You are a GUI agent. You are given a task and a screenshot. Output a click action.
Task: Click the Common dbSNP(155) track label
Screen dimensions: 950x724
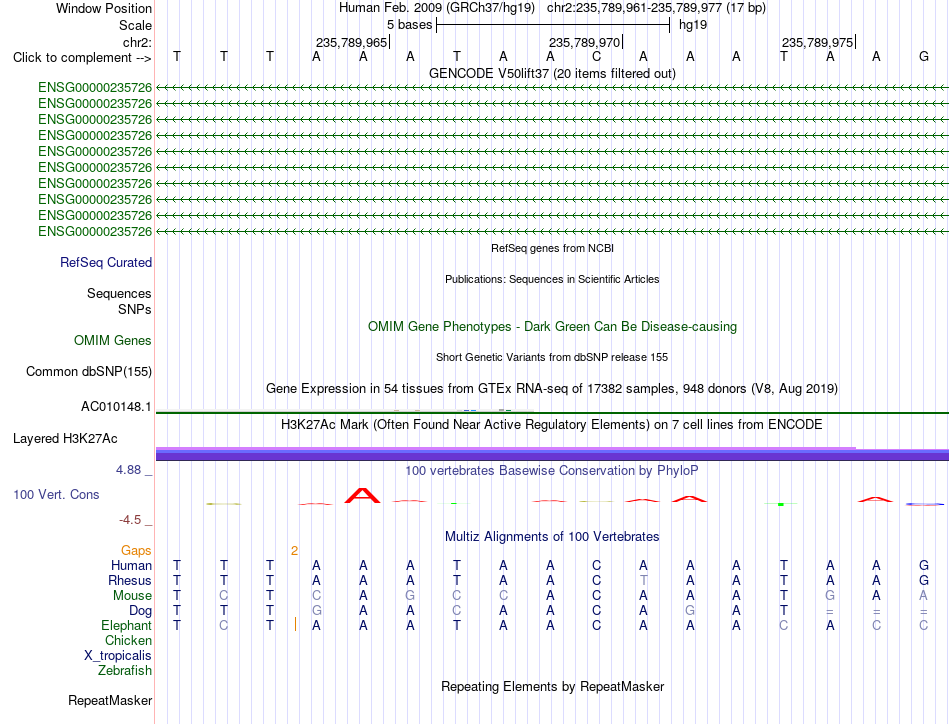(x=88, y=371)
